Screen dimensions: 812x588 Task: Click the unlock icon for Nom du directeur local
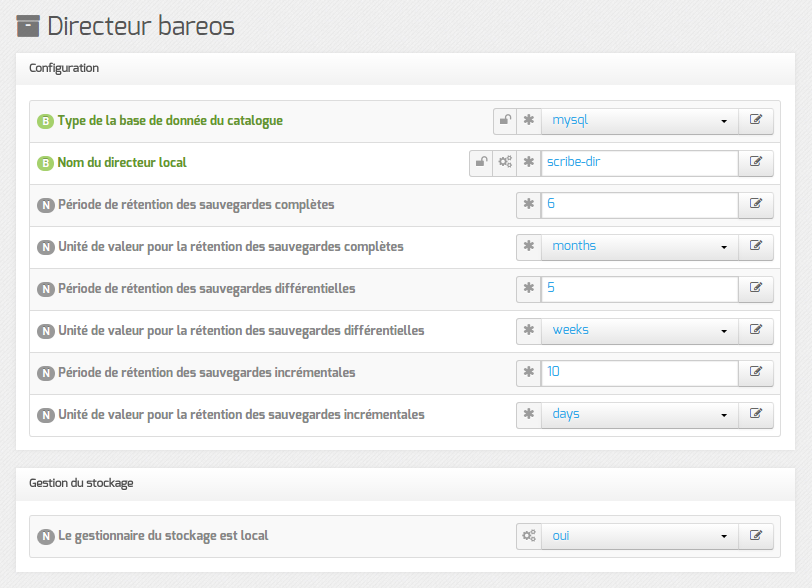pos(482,163)
